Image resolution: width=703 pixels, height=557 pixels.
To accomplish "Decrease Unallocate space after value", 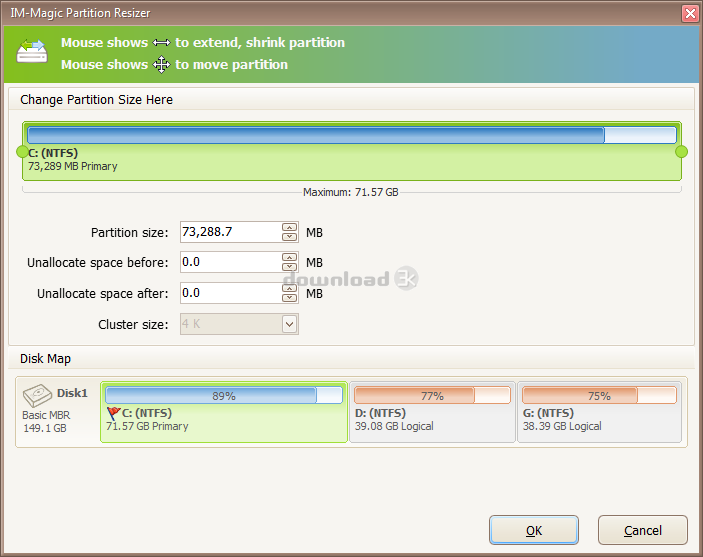I will 290,298.
